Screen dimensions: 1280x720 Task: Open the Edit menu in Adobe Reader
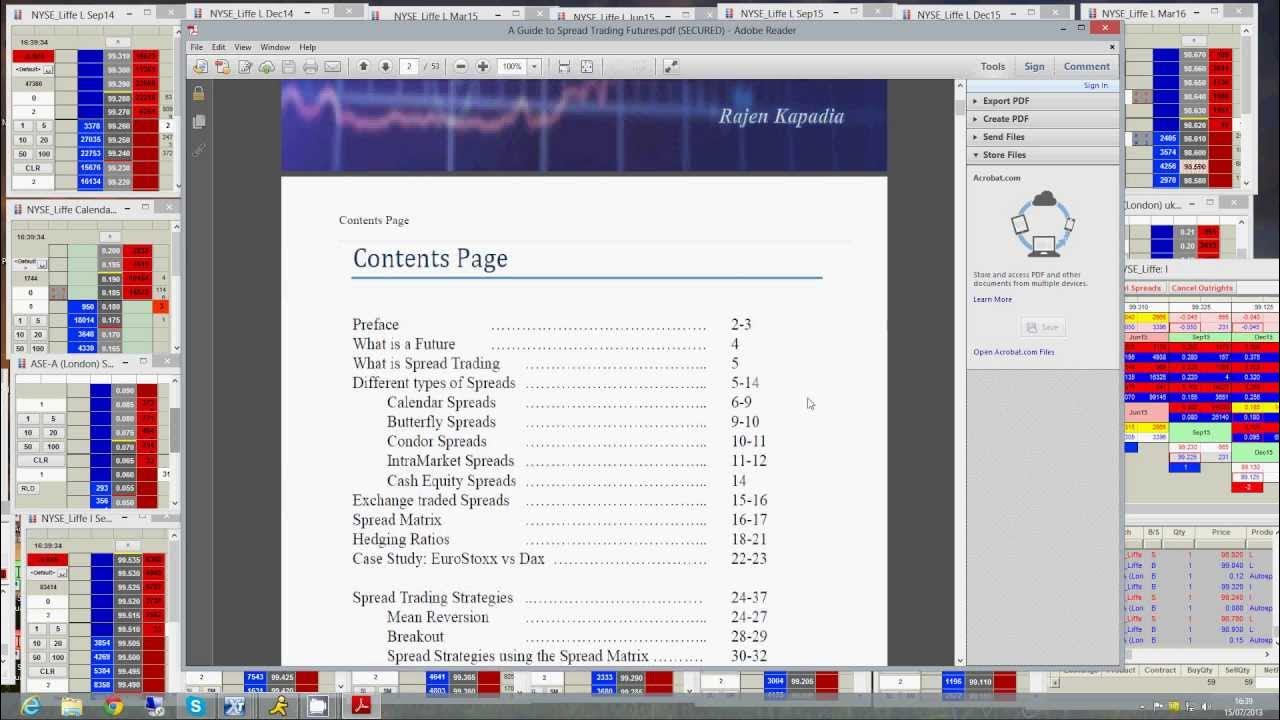point(218,47)
